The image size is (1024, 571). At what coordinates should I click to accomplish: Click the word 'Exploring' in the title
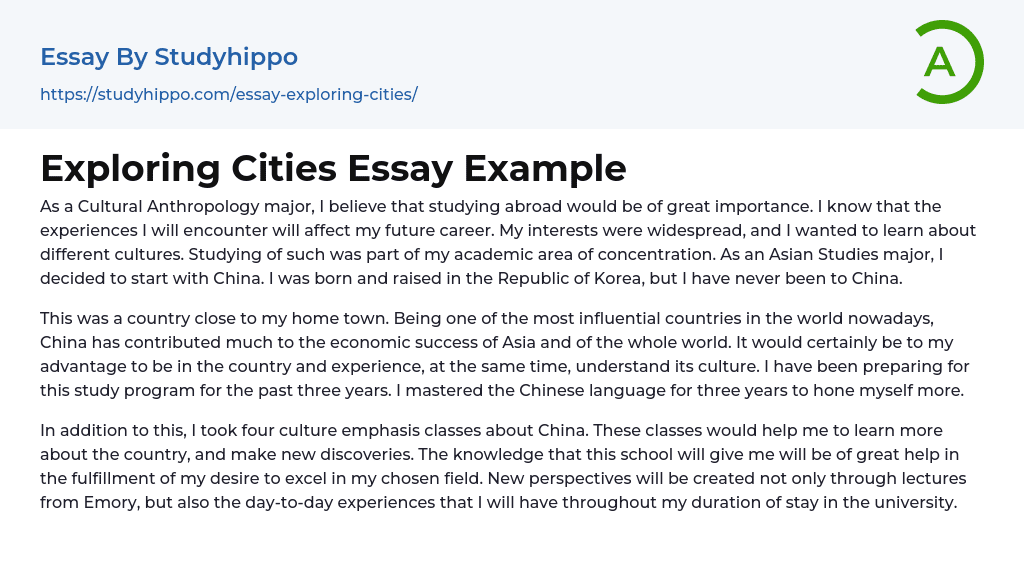pos(126,168)
